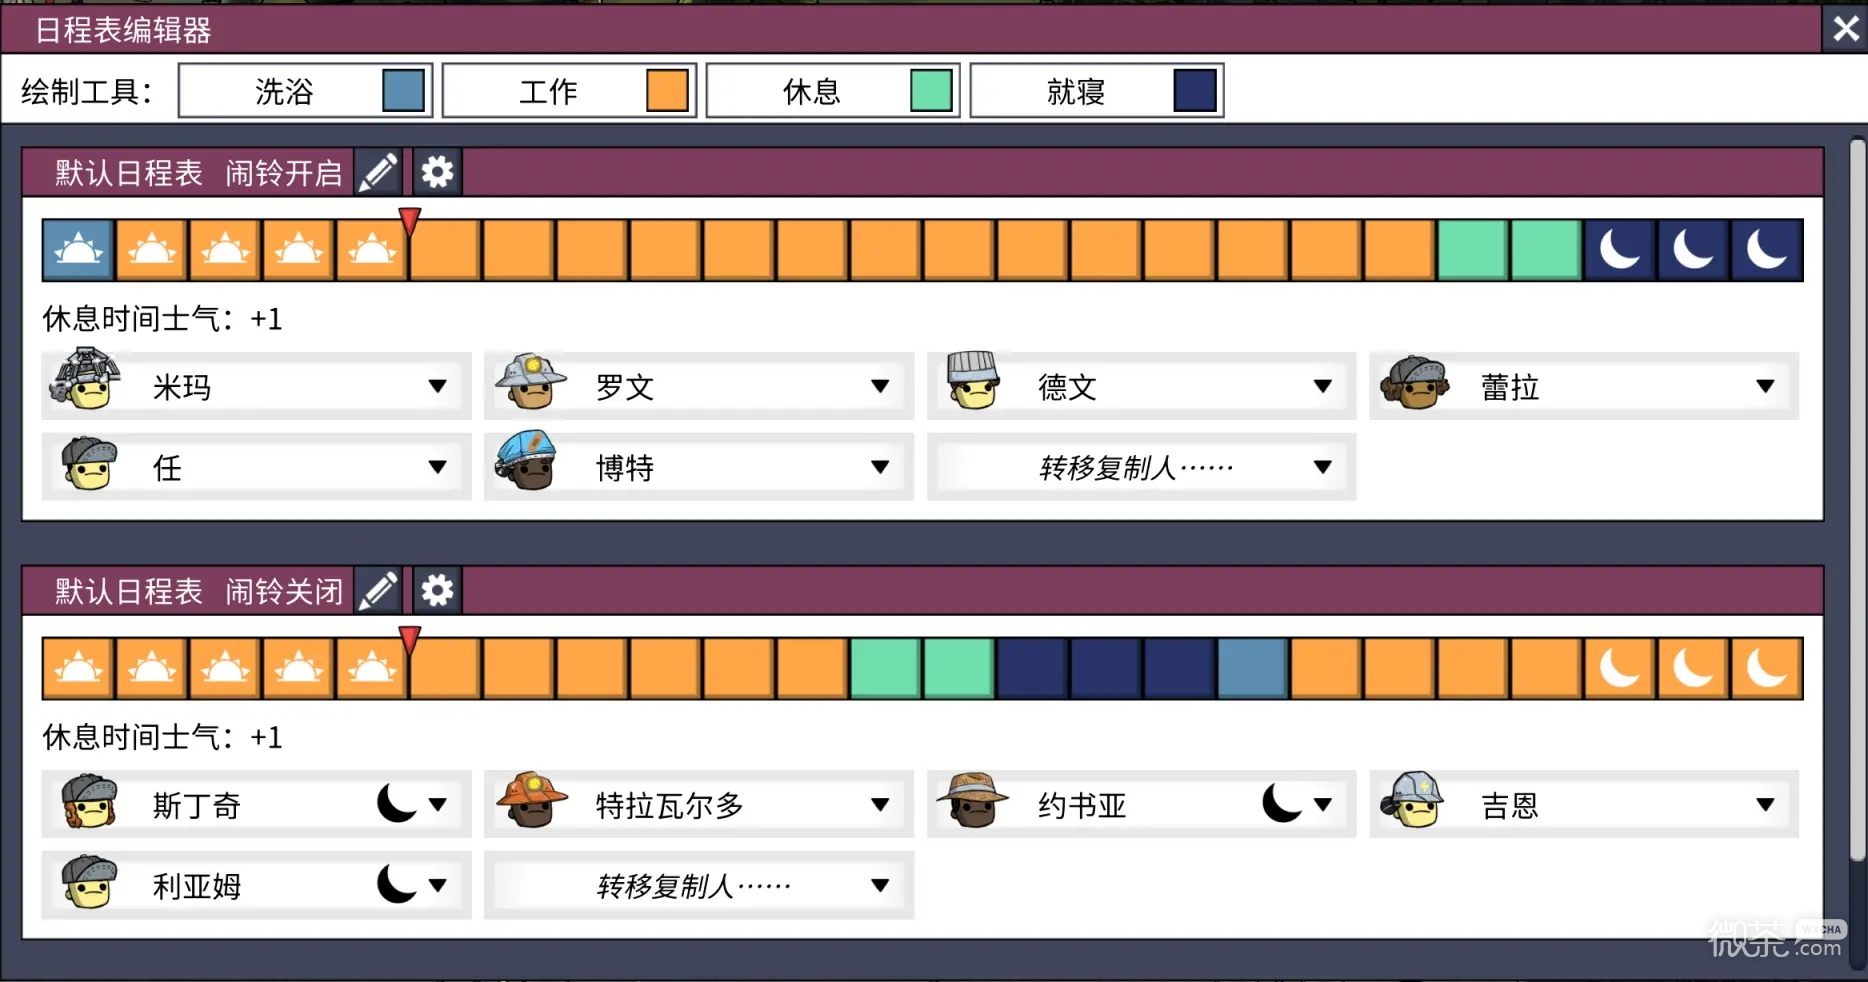The width and height of the screenshot is (1868, 982).
Task: Click the first sunrise block in 闹铃关闭 timeline
Action: click(79, 668)
